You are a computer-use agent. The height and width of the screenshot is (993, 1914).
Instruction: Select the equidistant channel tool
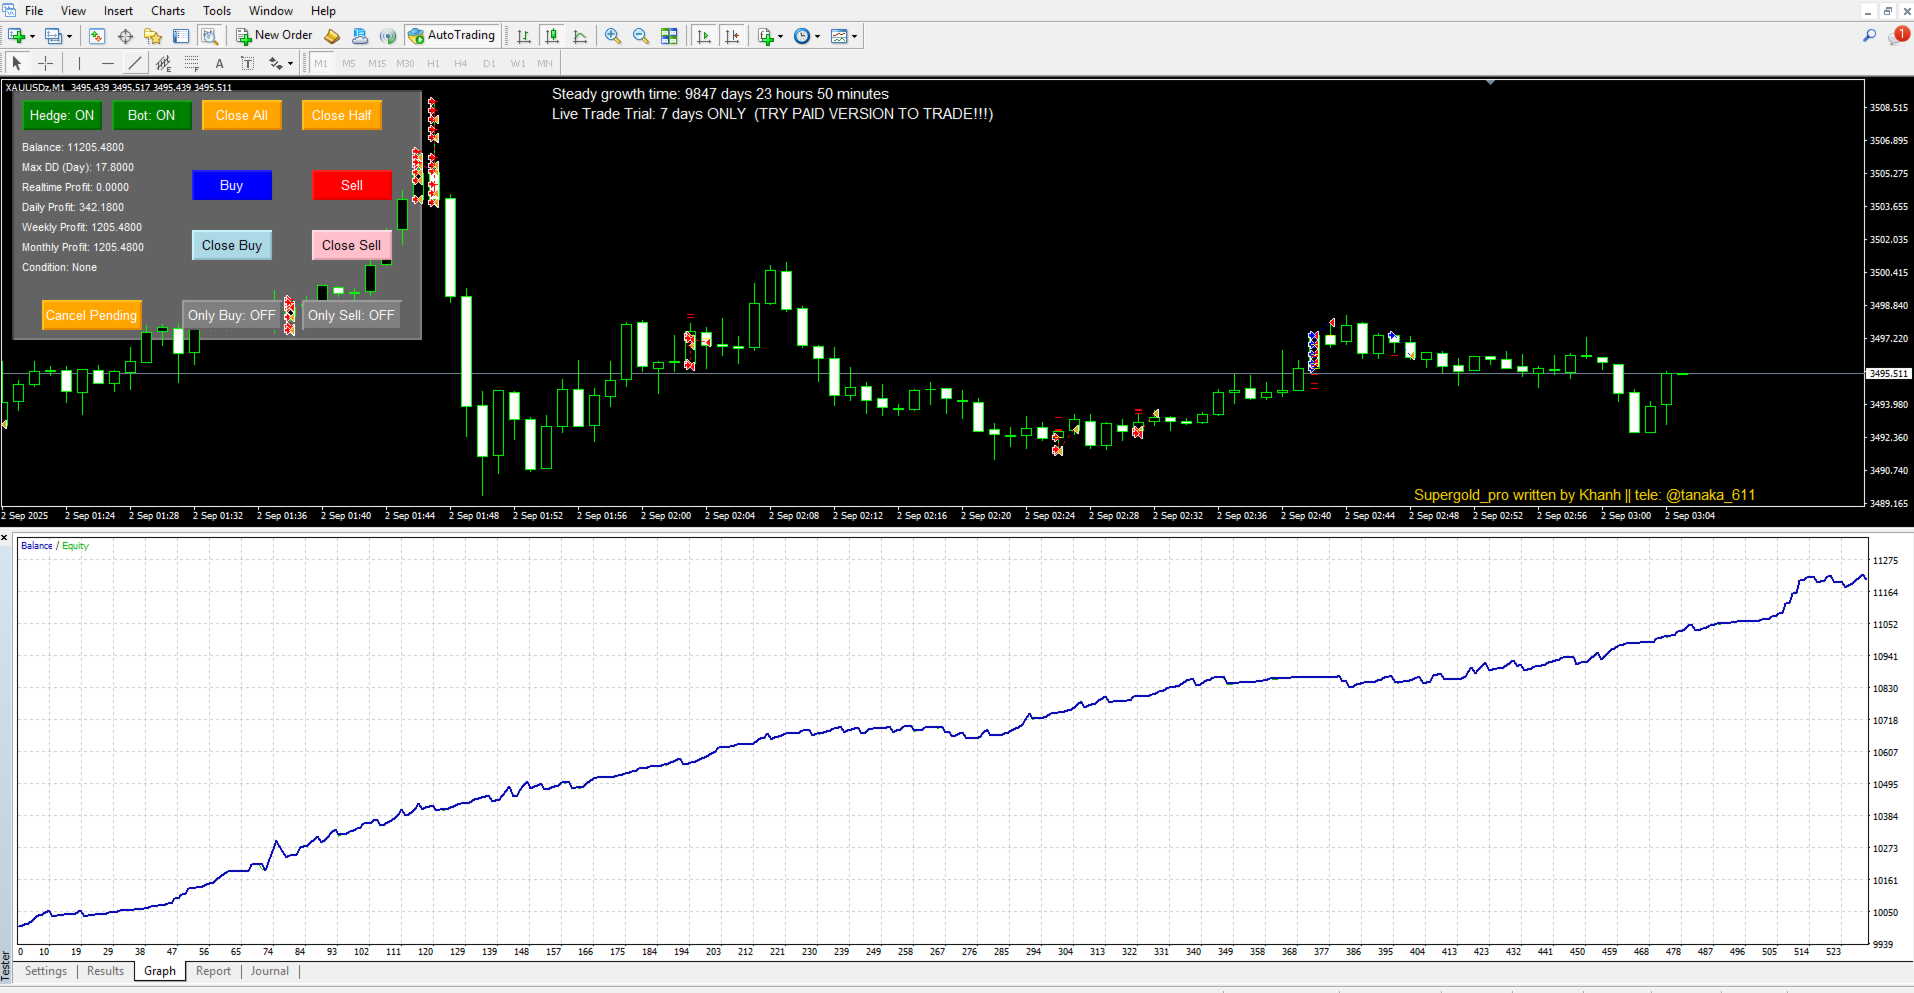[x=163, y=63]
